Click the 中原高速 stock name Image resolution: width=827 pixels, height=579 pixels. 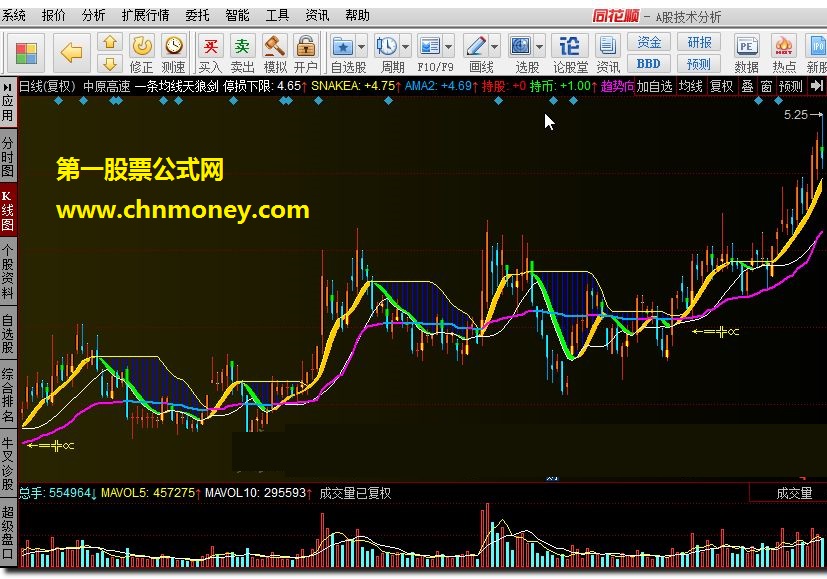[x=107, y=86]
